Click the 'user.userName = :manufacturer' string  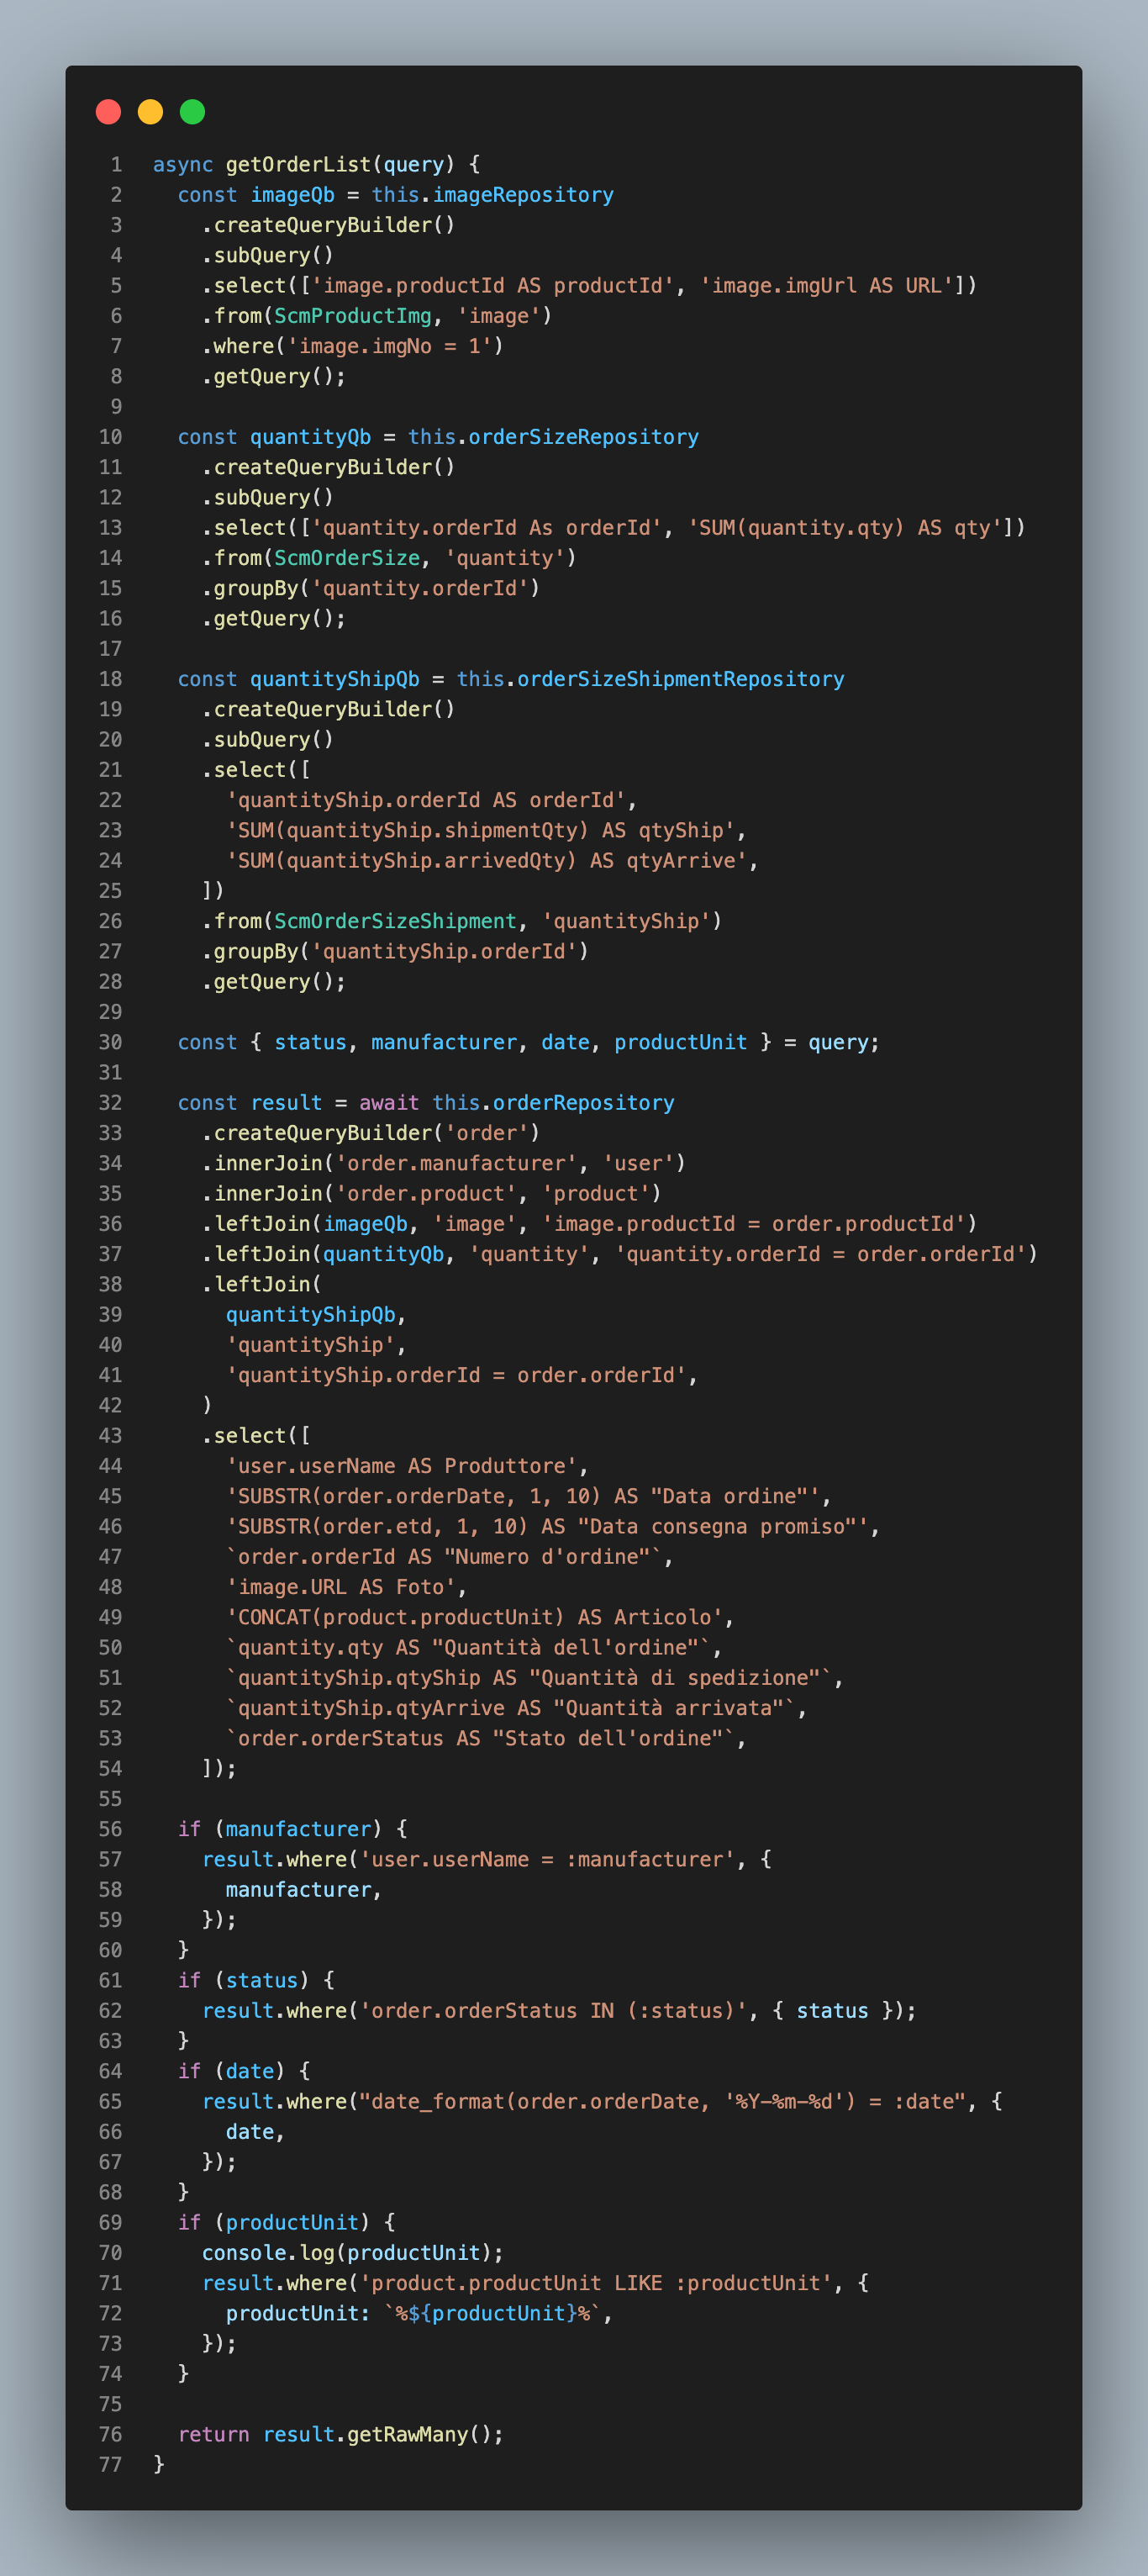(x=547, y=1859)
